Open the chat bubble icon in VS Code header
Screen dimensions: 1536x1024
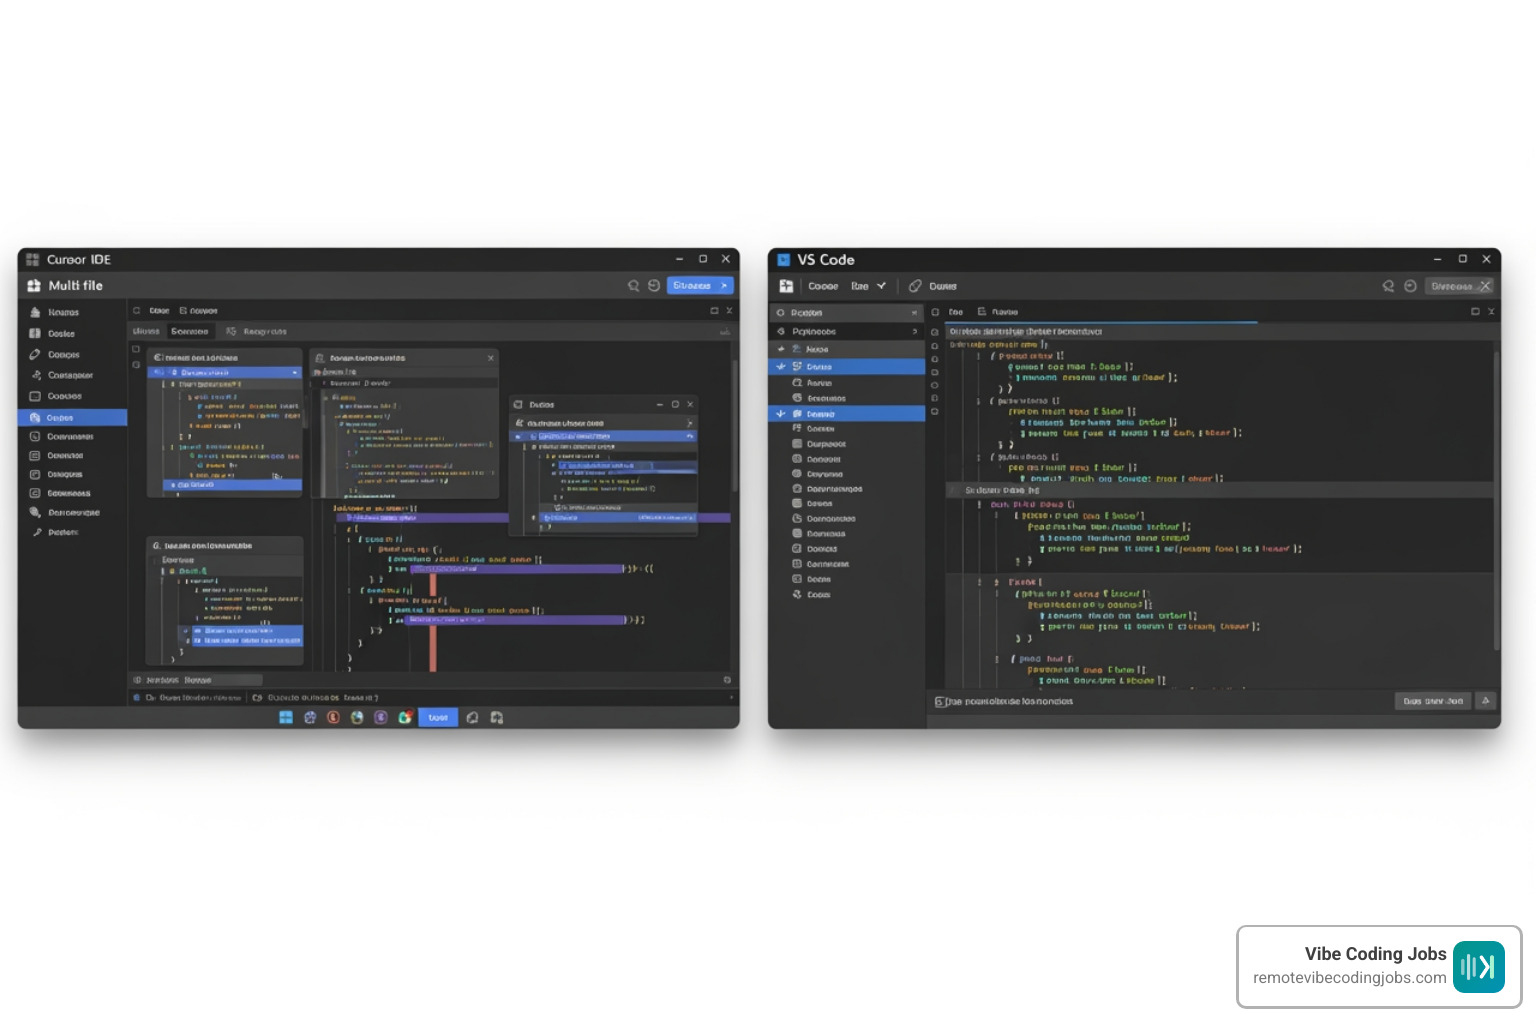click(x=1388, y=286)
